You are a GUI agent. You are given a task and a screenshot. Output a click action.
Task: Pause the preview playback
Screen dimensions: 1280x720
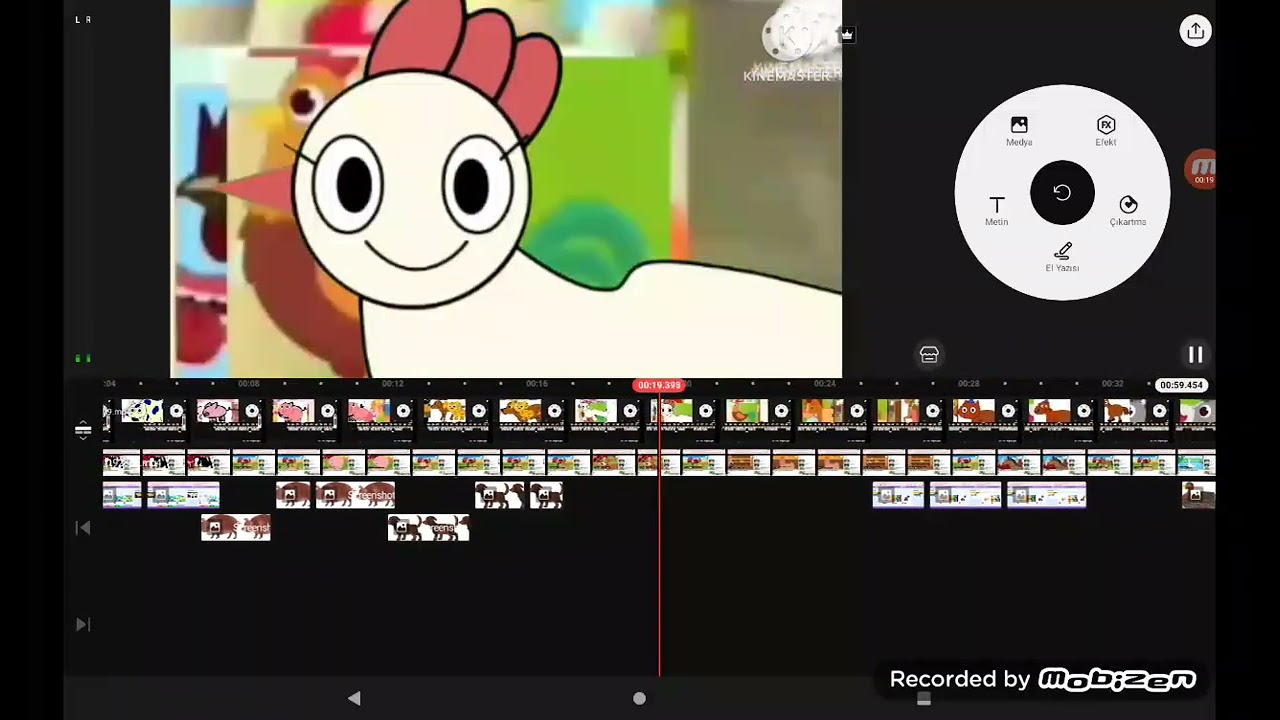click(1195, 354)
